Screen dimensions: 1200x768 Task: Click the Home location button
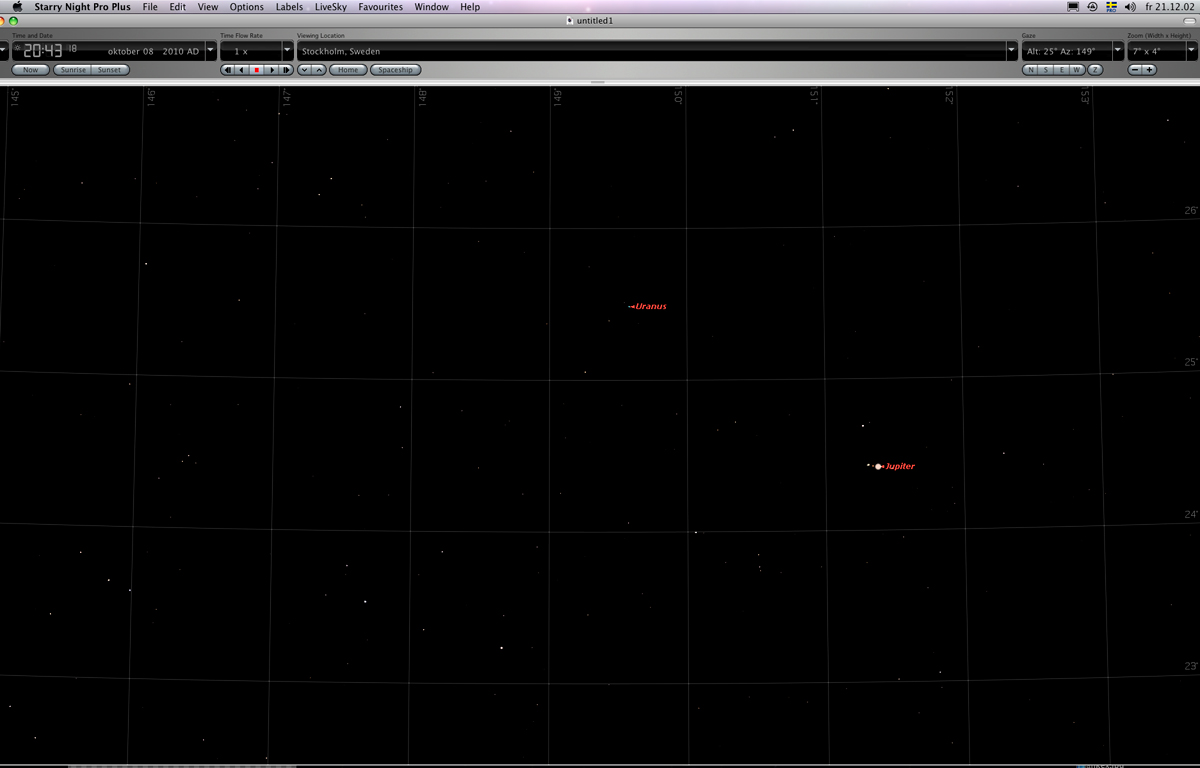[x=348, y=70]
